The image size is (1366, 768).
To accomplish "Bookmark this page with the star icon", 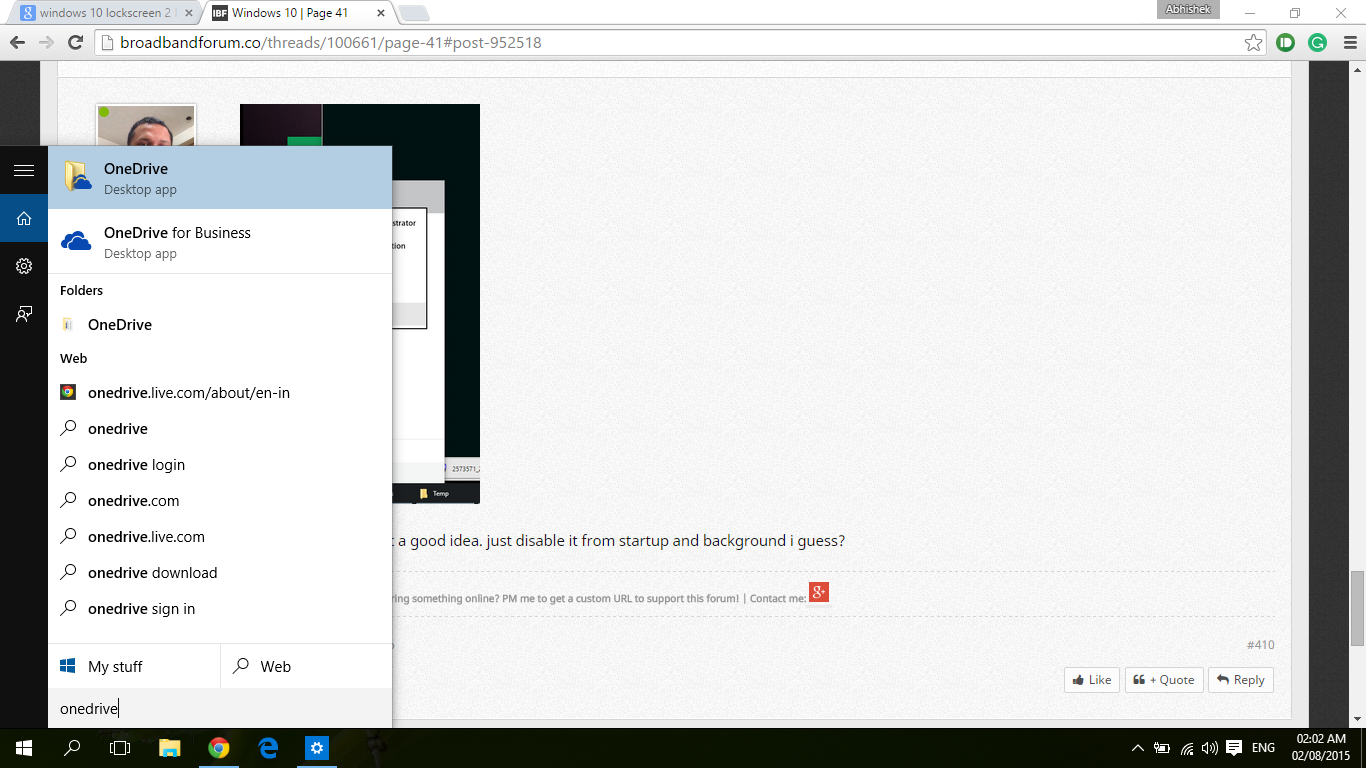I will (x=1253, y=43).
